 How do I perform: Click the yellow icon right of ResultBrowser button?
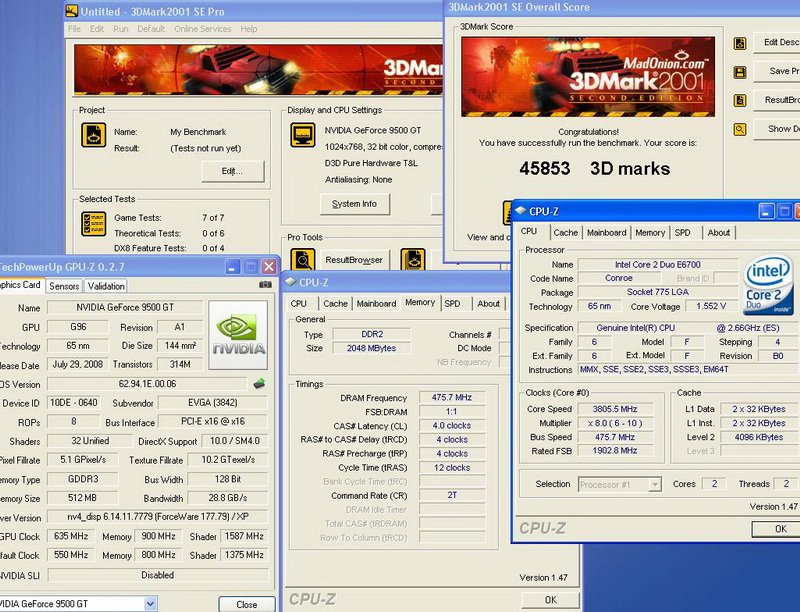point(413,259)
